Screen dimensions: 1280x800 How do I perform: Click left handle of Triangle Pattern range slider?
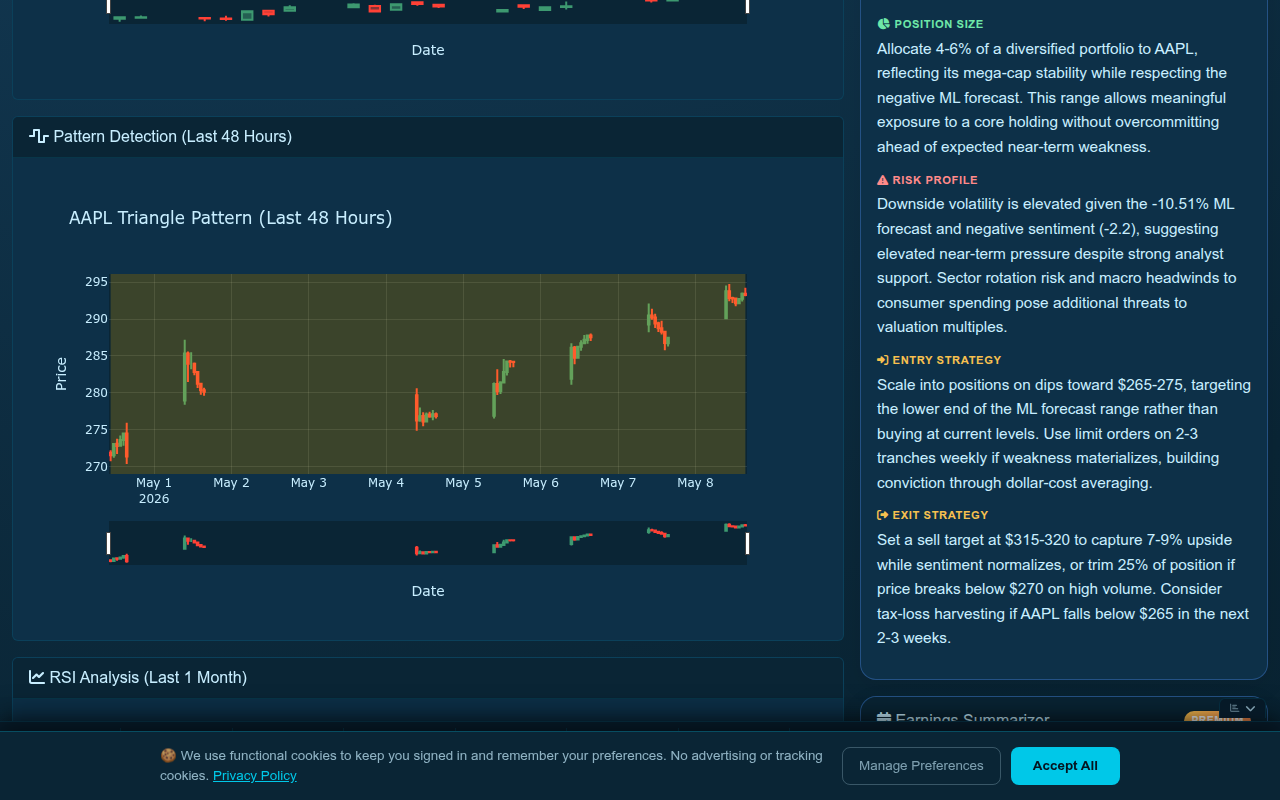click(x=109, y=543)
